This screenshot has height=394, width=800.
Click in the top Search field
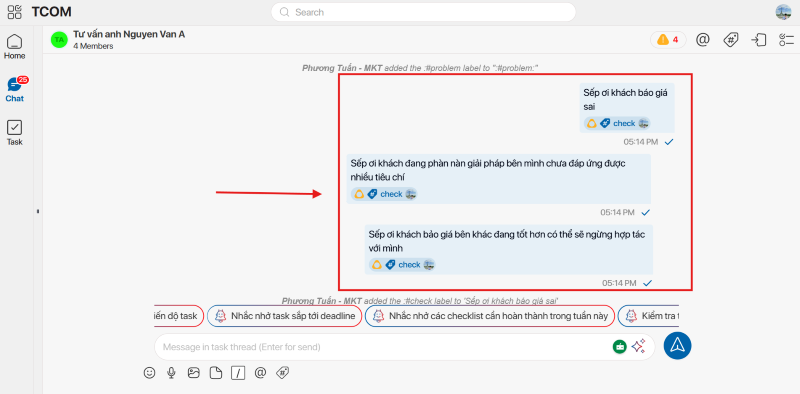point(423,12)
